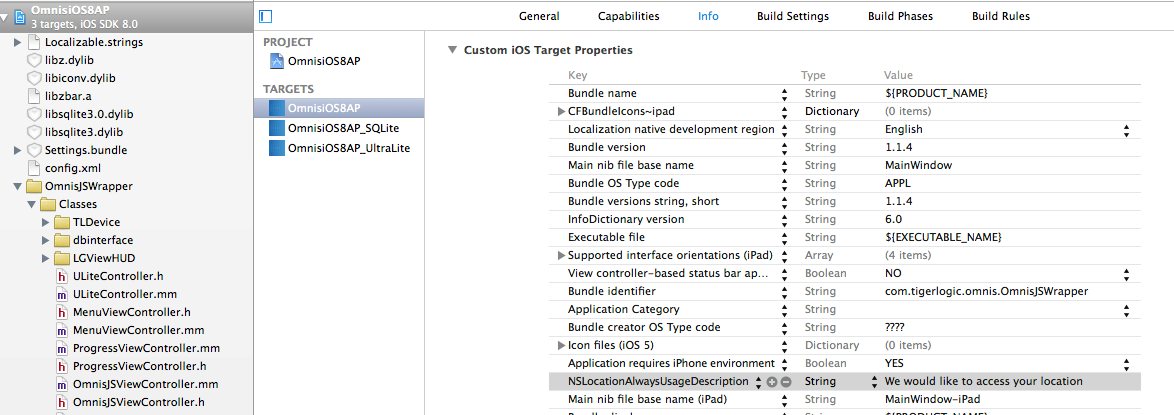Expand the Localizable.strings group
1174x415 pixels.
(x=18, y=42)
